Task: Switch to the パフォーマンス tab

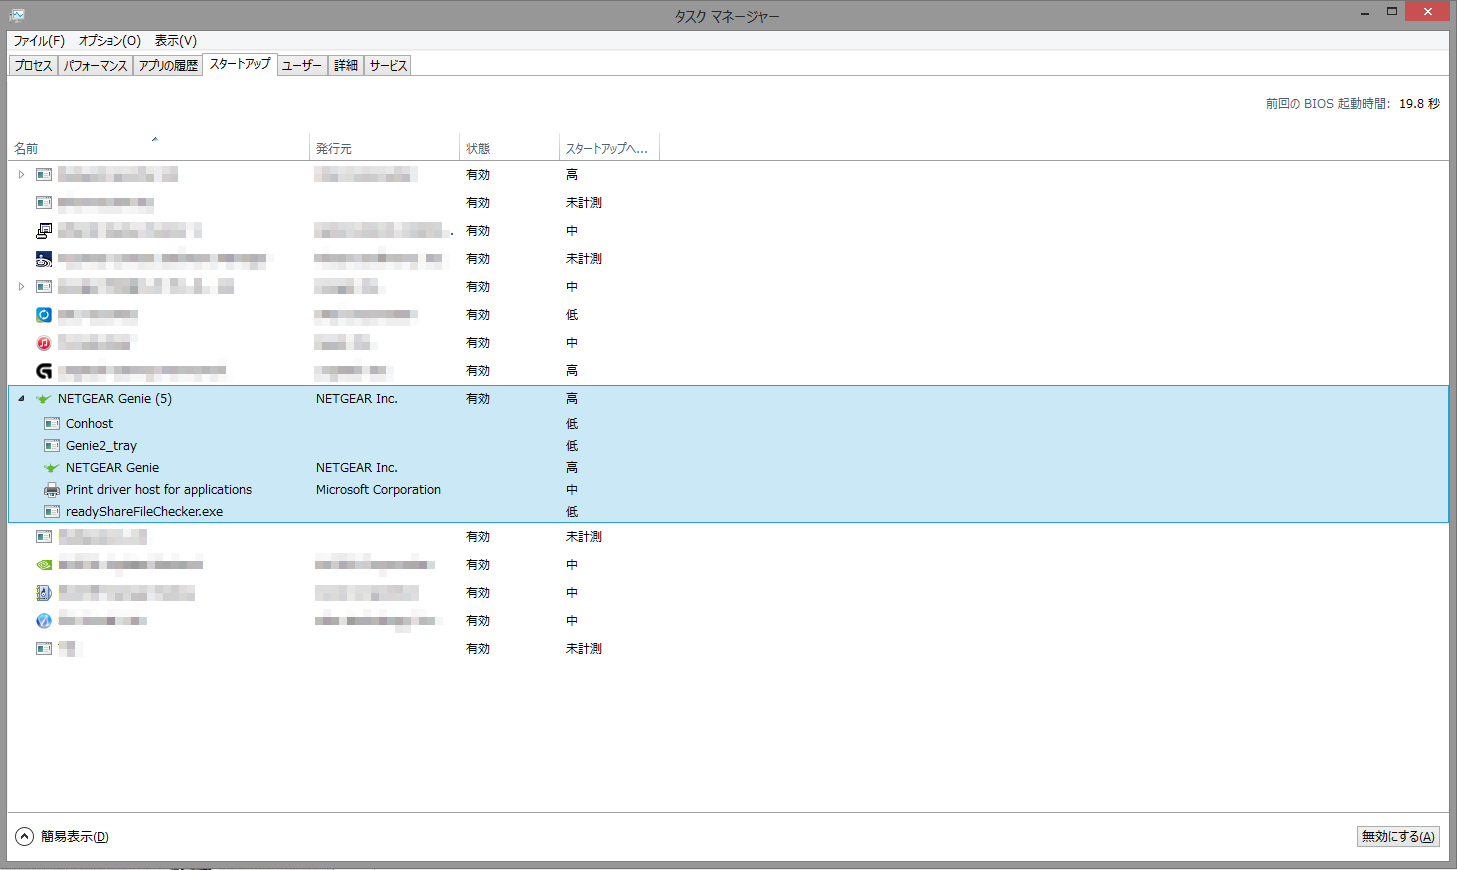Action: [x=95, y=66]
